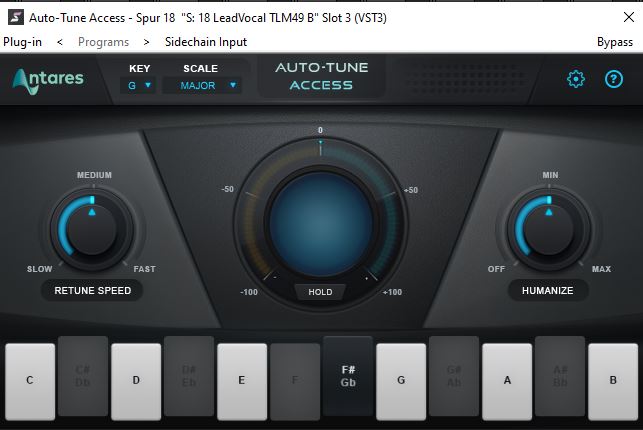Toggle the D key on keyboard
643x430 pixels.
[136, 382]
